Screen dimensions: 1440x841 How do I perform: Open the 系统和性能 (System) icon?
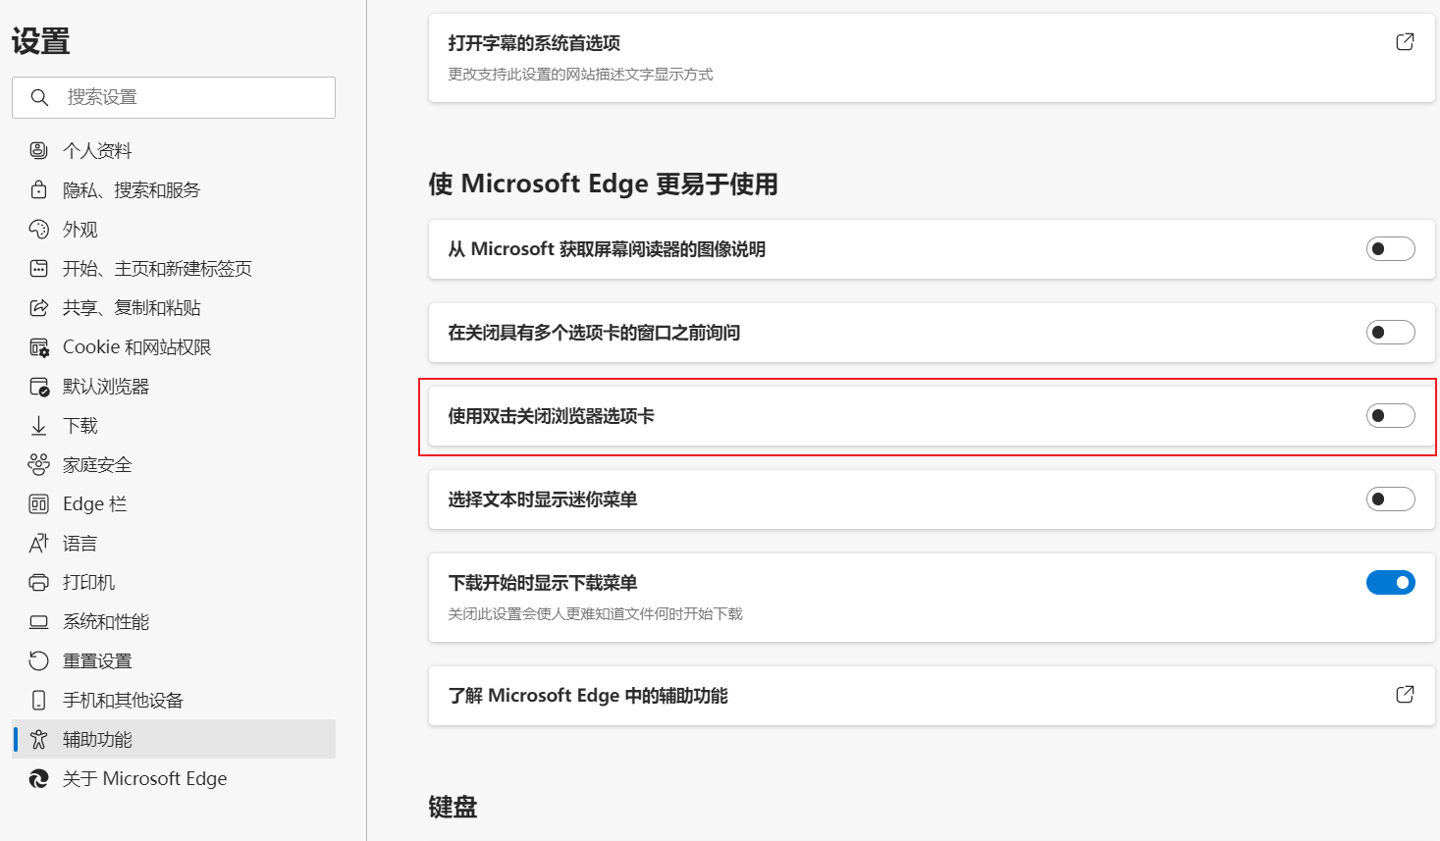click(x=37, y=621)
